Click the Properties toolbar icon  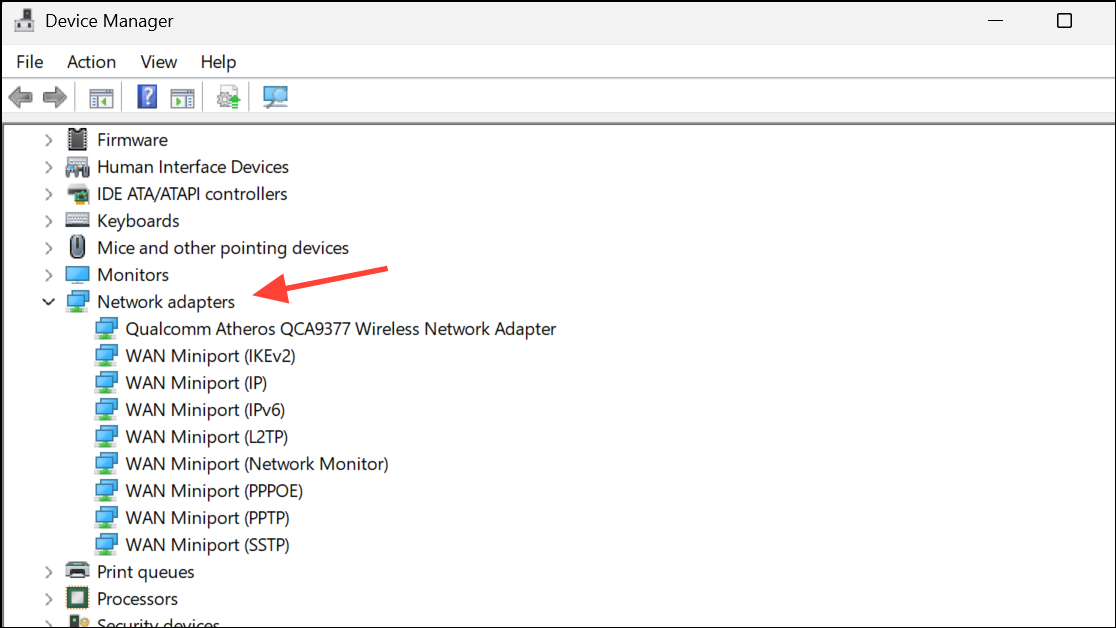(x=182, y=97)
